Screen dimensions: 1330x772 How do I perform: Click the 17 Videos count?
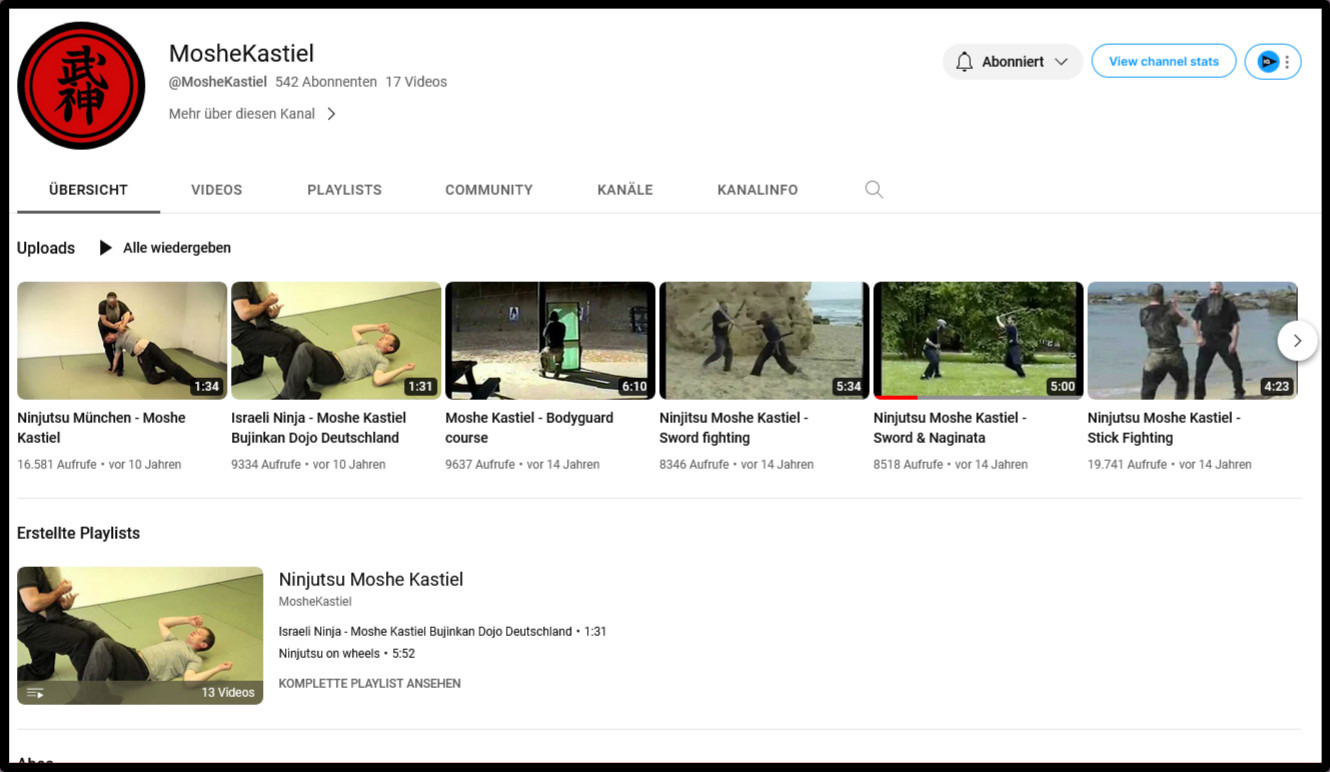click(x=416, y=82)
